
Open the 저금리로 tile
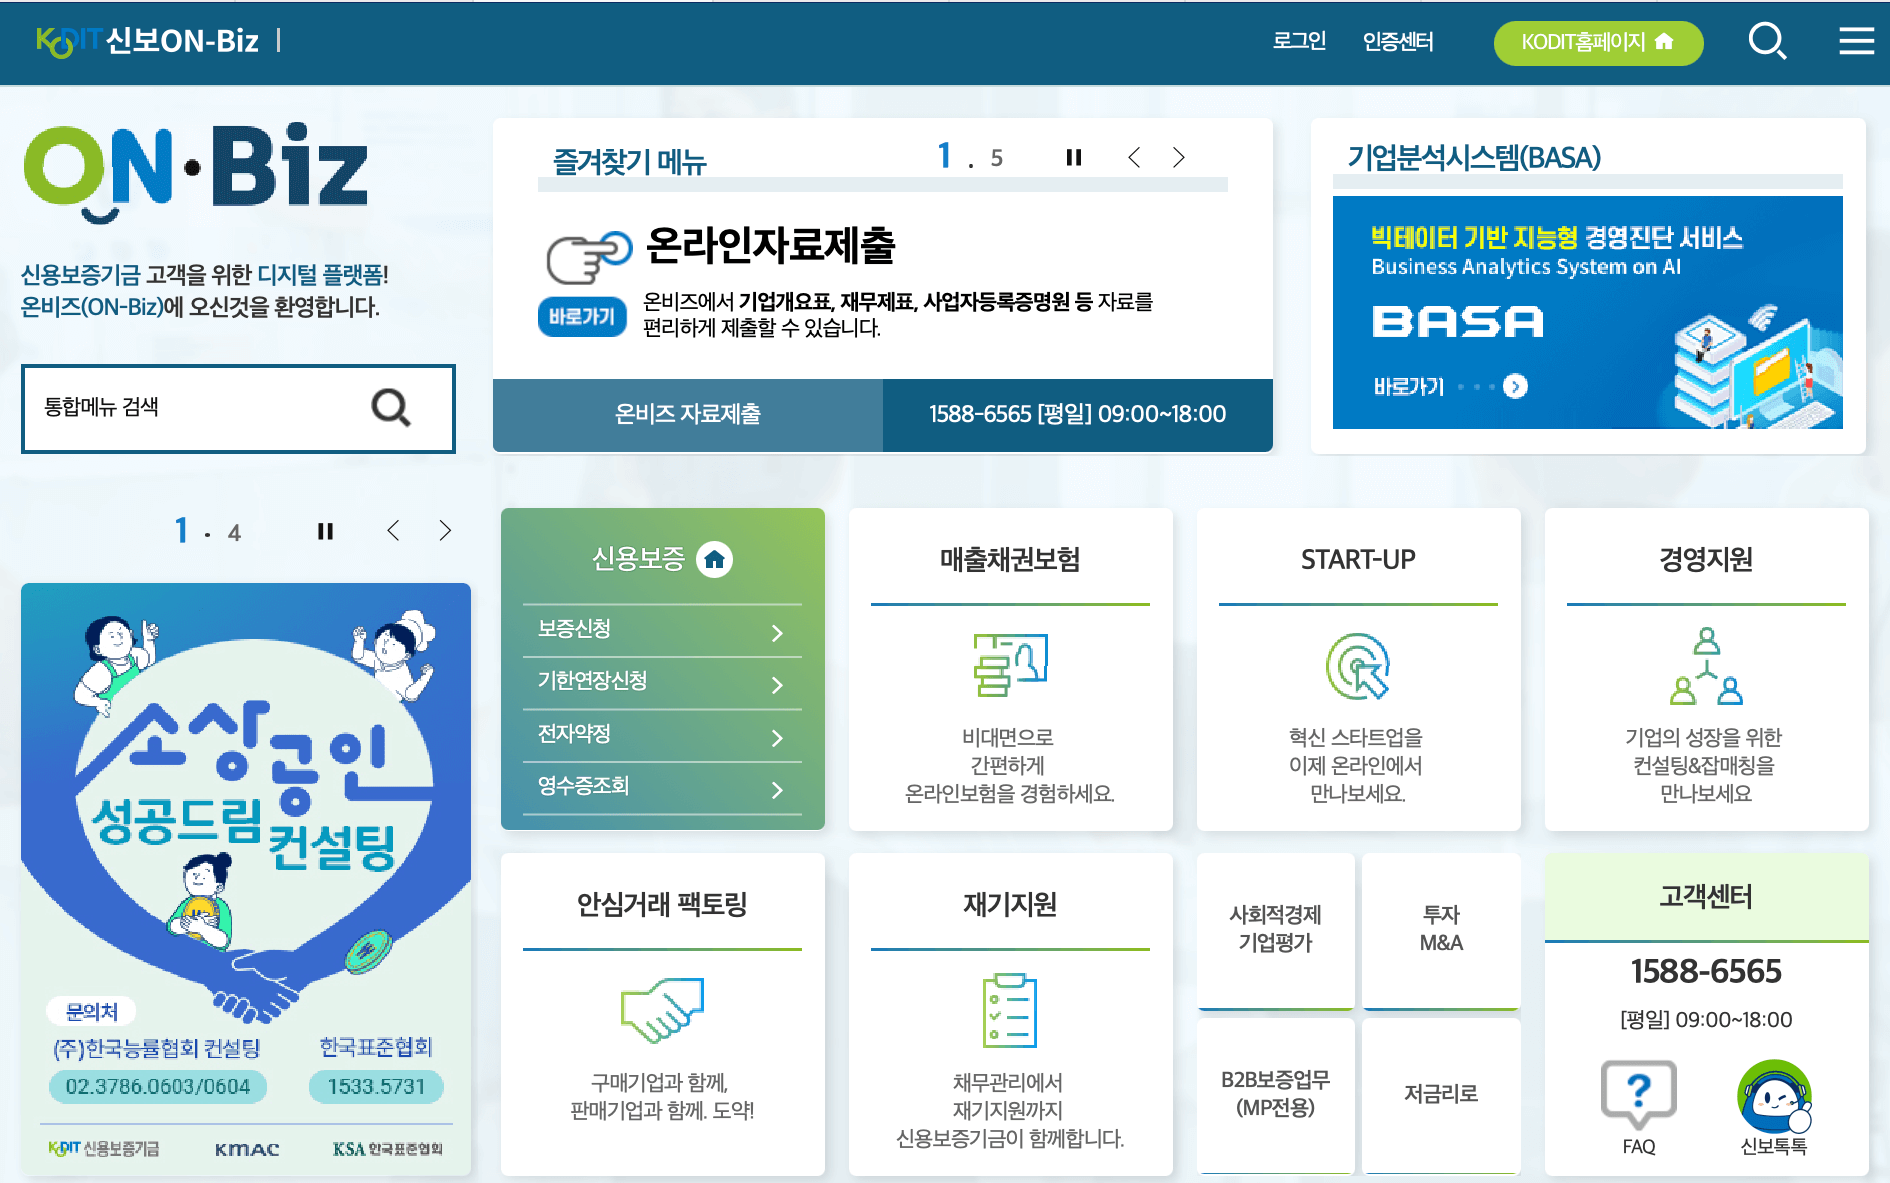[1441, 1094]
